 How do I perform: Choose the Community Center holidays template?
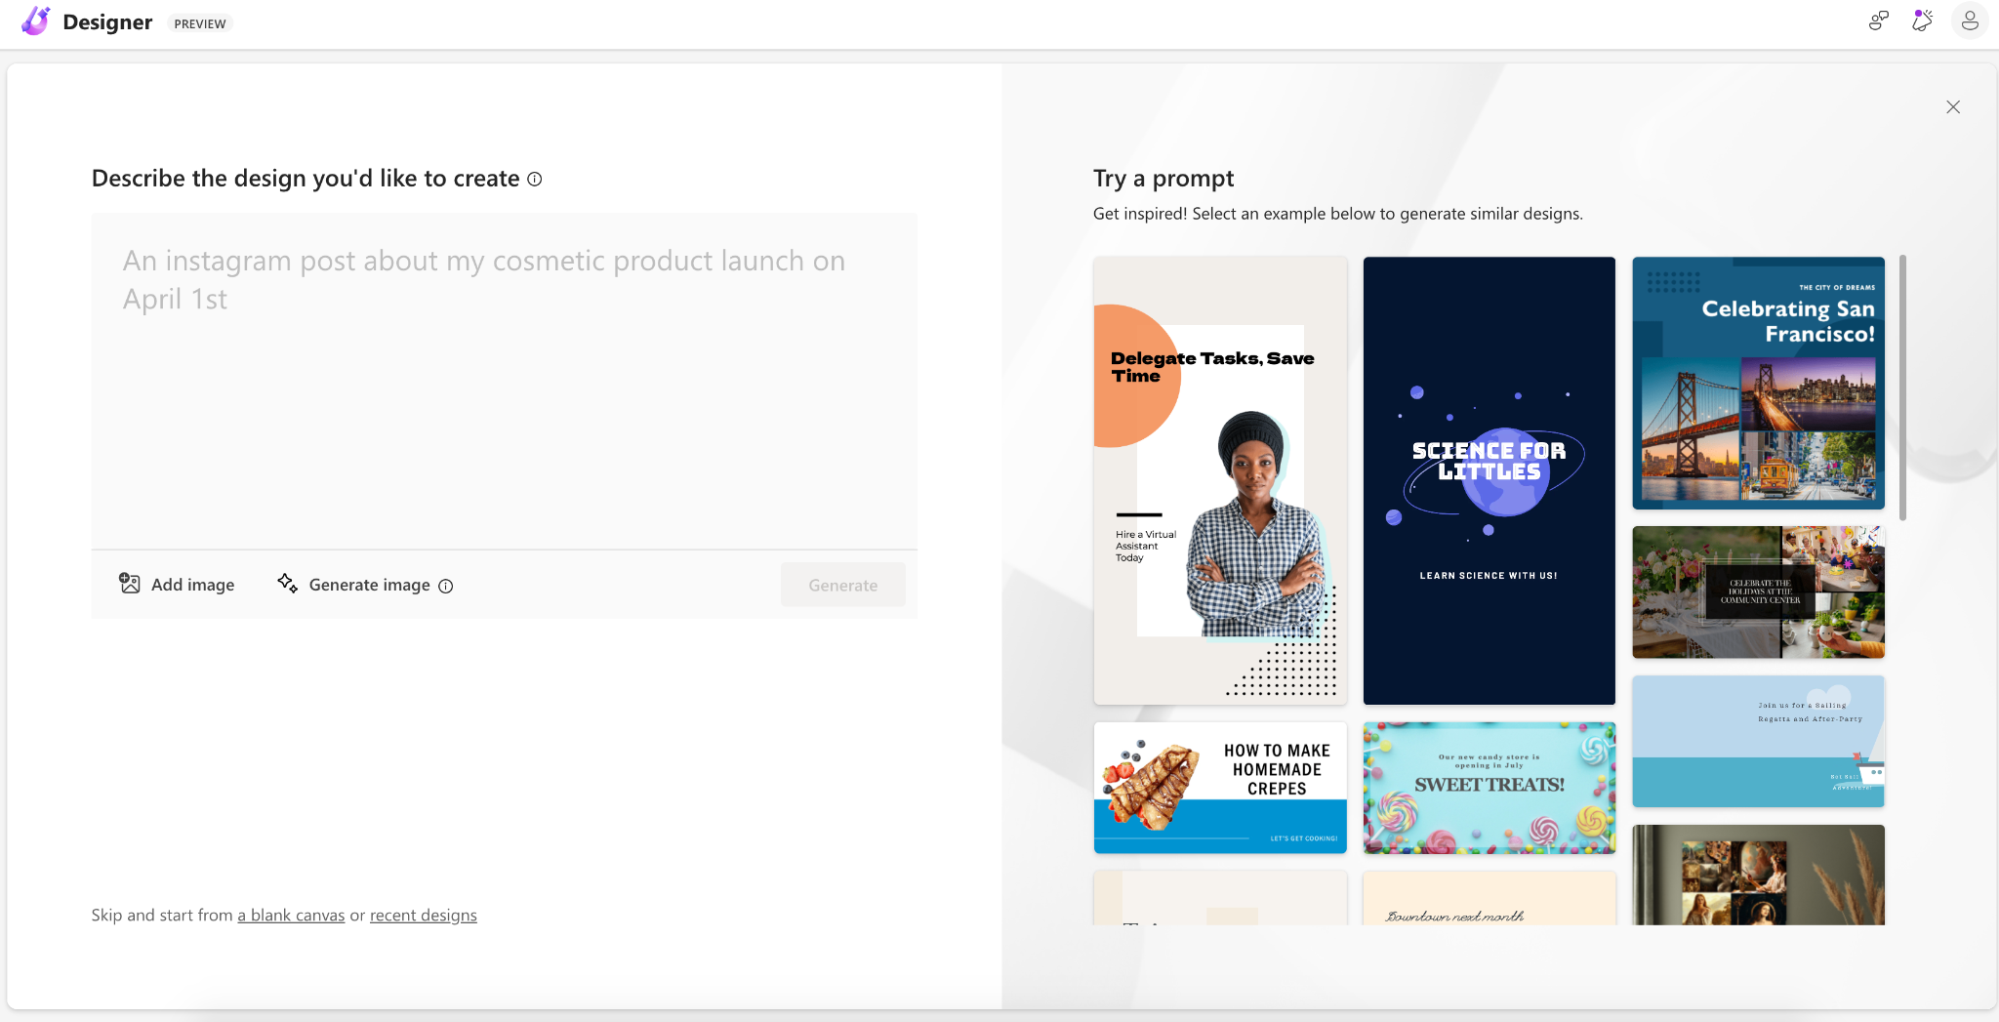[1758, 592]
